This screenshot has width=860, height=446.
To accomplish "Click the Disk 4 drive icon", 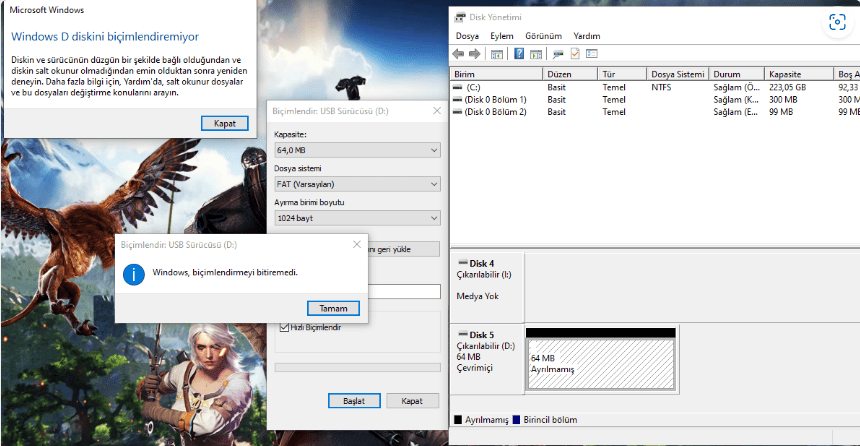I will click(x=463, y=263).
